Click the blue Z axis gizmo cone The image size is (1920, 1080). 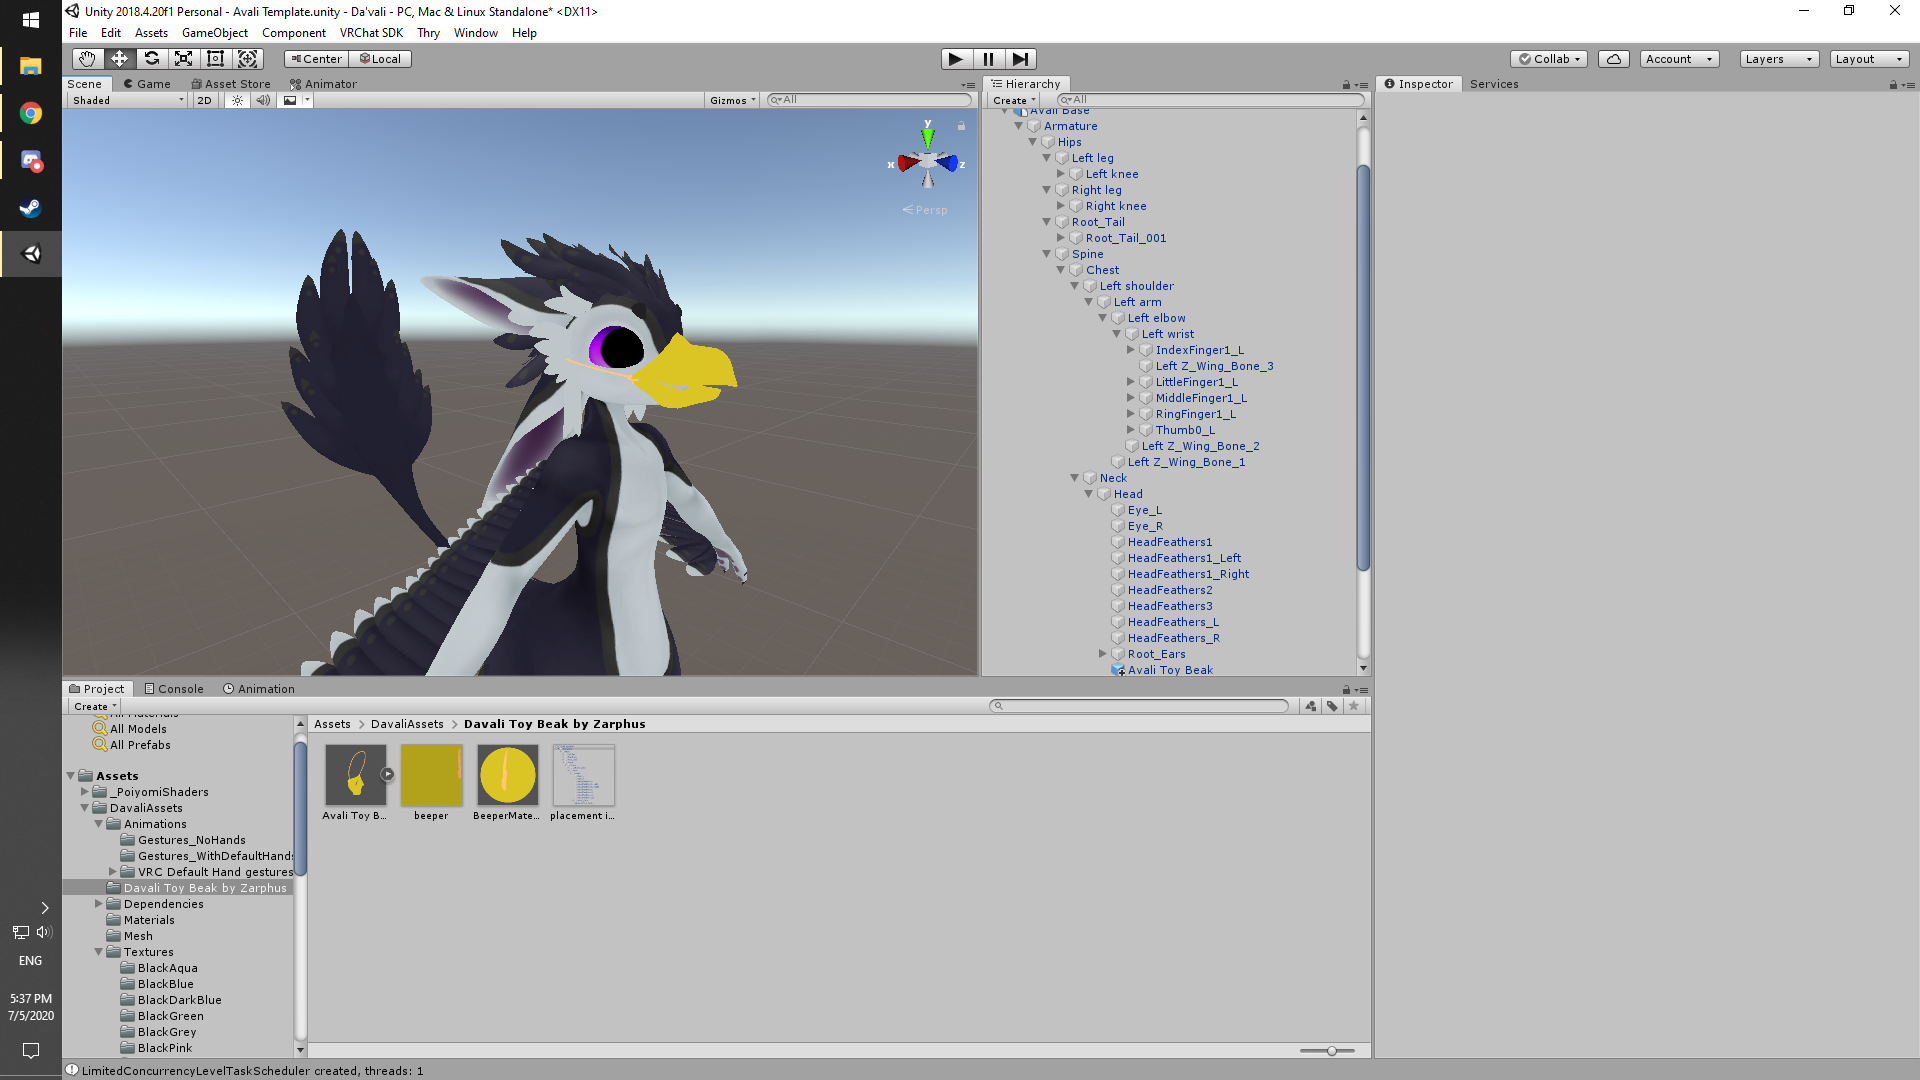point(947,163)
